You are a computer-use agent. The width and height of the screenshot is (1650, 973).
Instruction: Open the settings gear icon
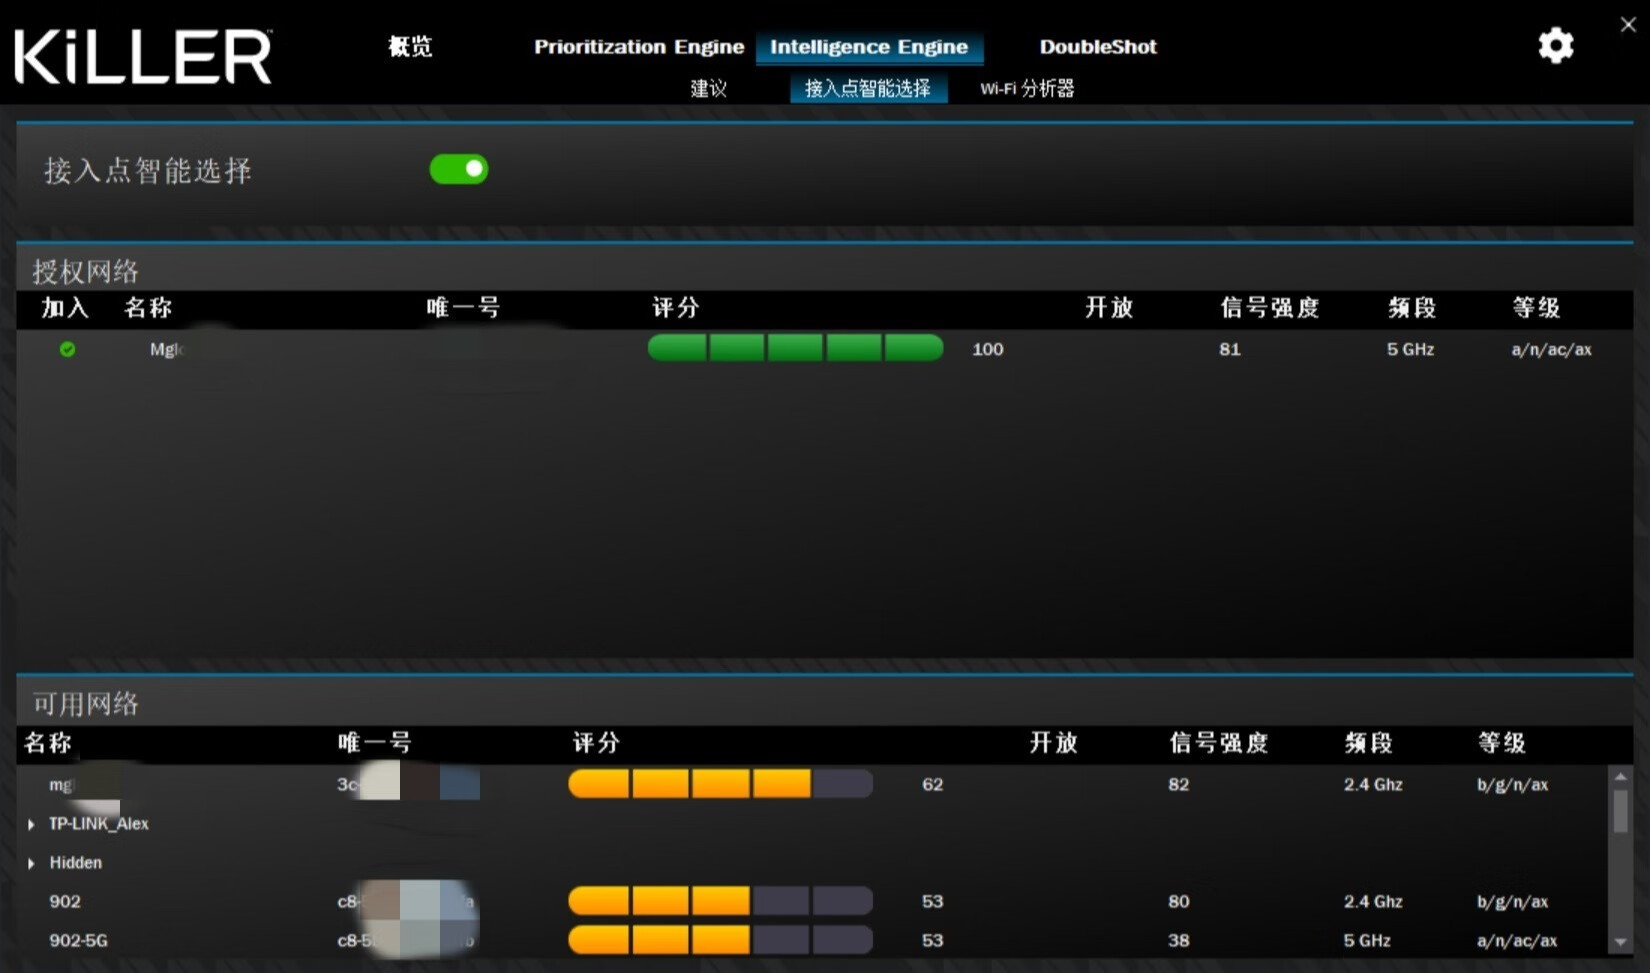tap(1555, 46)
